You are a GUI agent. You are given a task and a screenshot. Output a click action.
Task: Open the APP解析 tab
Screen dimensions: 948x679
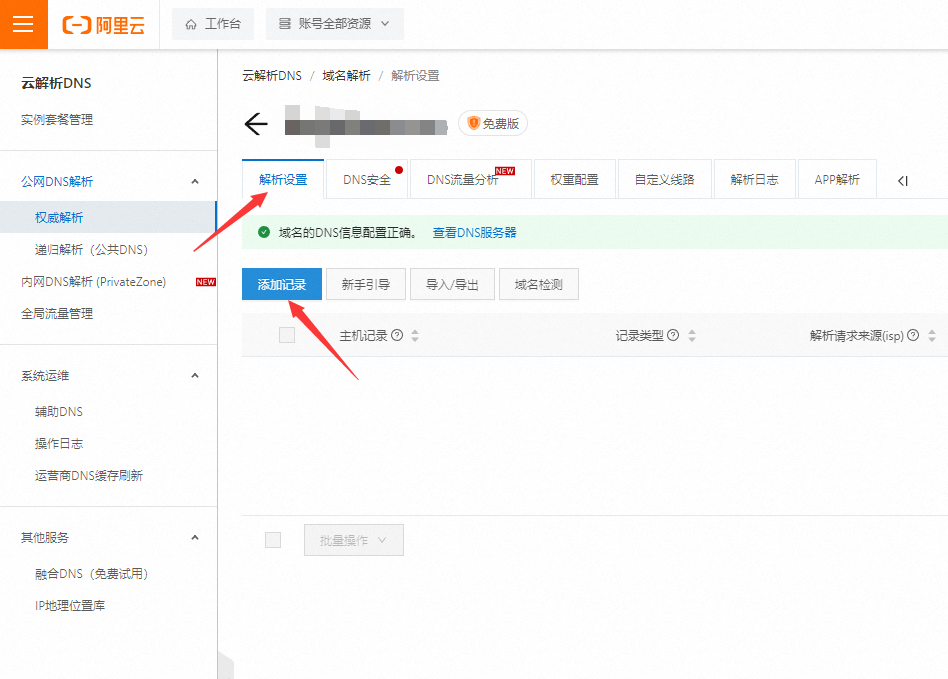coord(837,180)
